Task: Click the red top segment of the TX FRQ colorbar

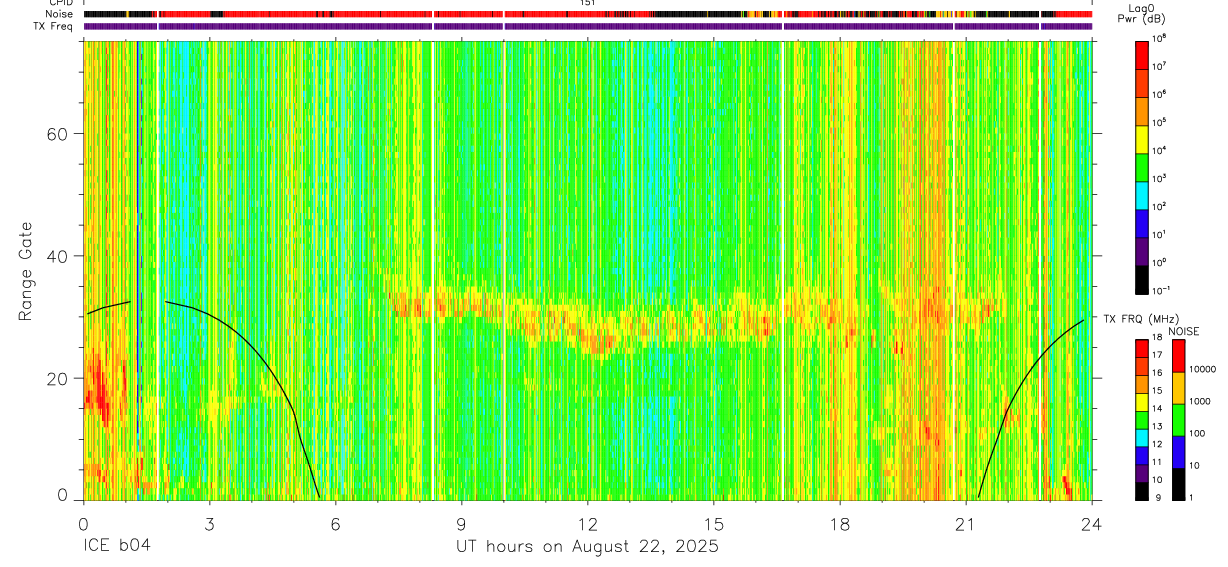Action: pos(1141,349)
